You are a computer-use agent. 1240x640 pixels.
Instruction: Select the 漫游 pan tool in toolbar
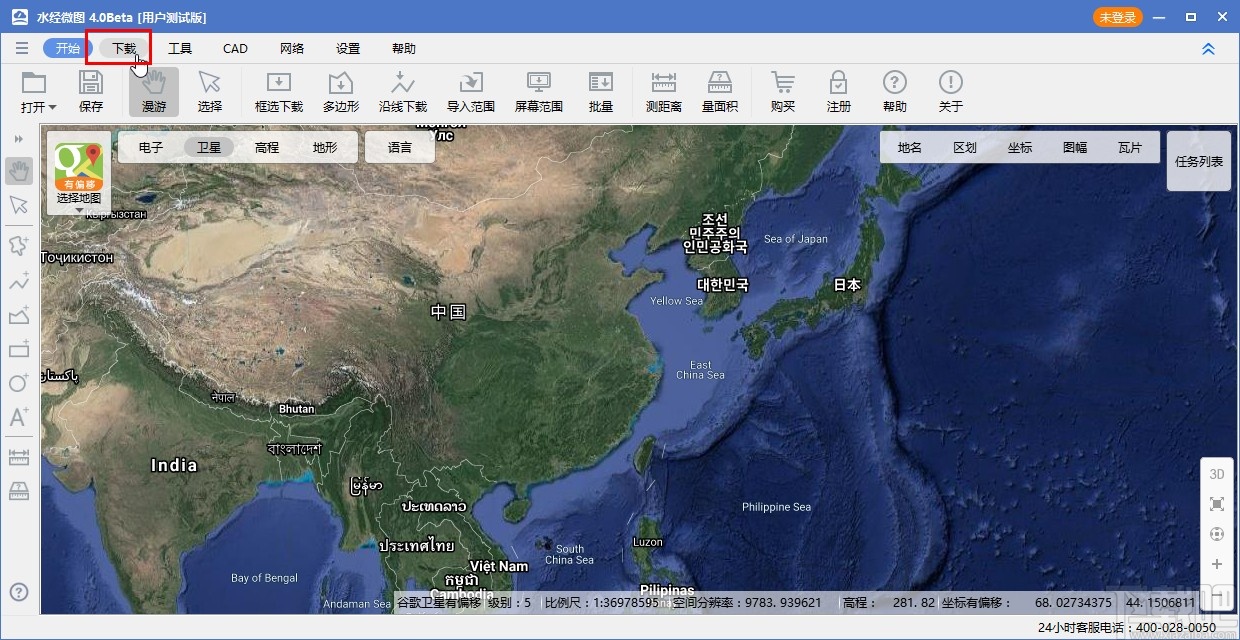click(x=153, y=92)
